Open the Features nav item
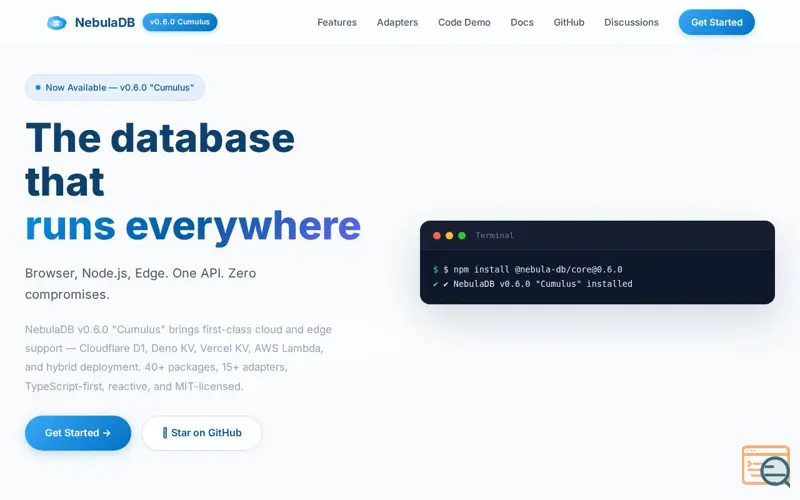The image size is (800, 500). pyautogui.click(x=337, y=22)
